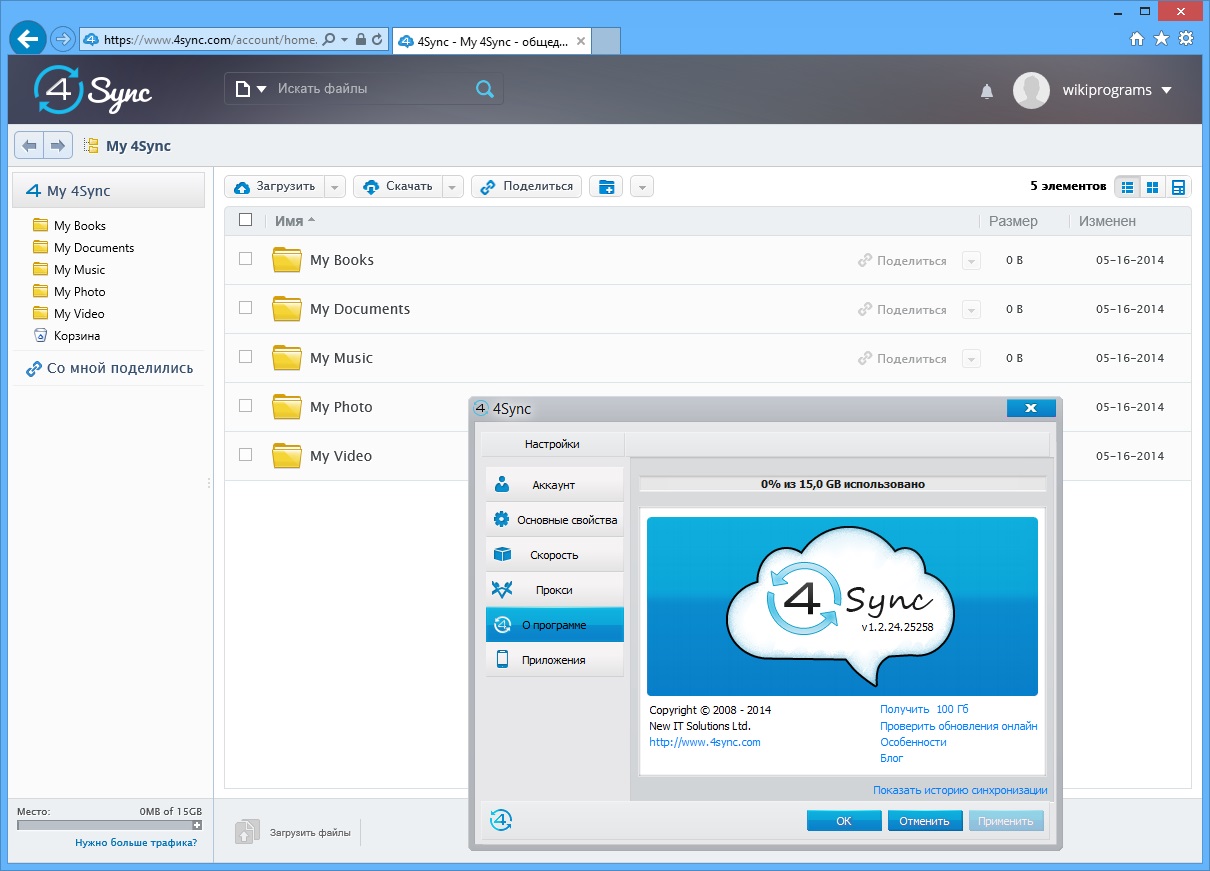Open browser tools gear
The width and height of the screenshot is (1210, 871).
[1186, 39]
